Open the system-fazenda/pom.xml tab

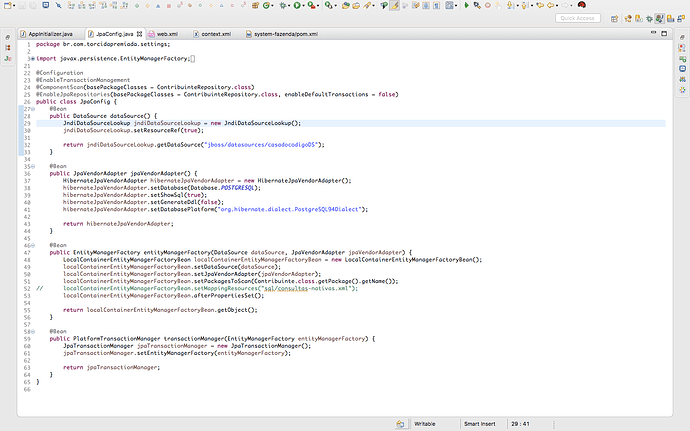(288, 34)
